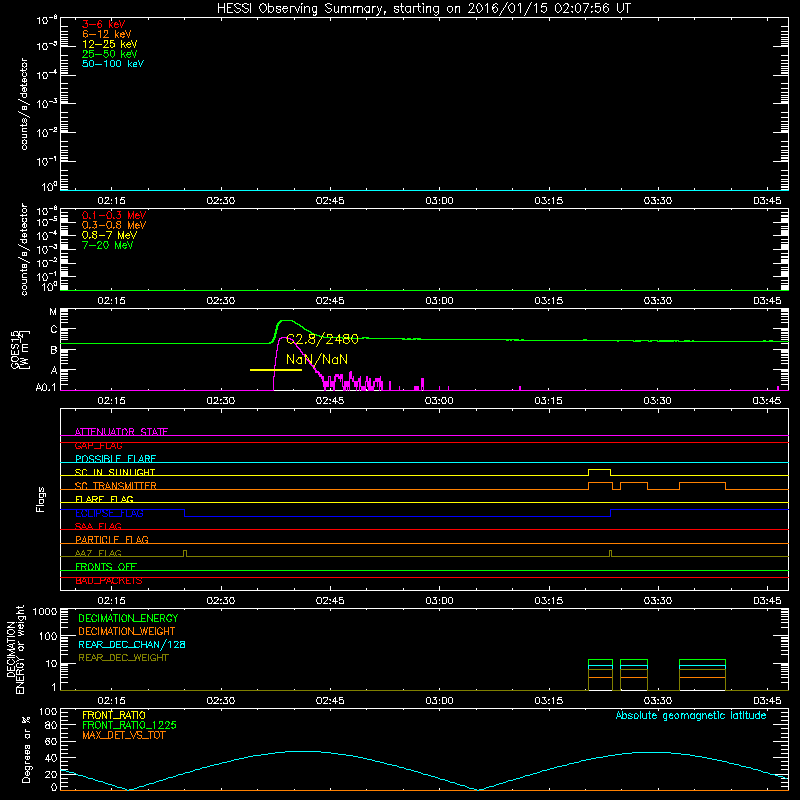This screenshot has width=800, height=800.
Task: Select the FRONT_RATIO legend label
Action: [114, 715]
